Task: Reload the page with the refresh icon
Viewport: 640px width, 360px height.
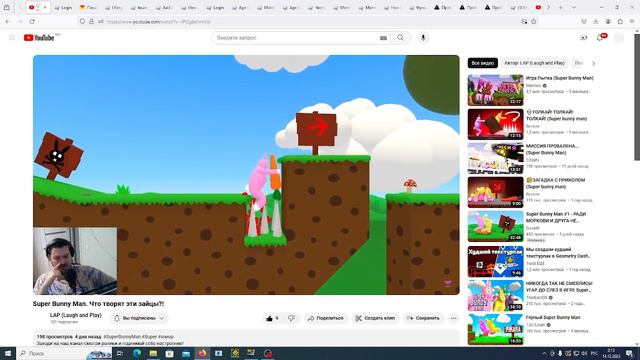Action: point(32,22)
